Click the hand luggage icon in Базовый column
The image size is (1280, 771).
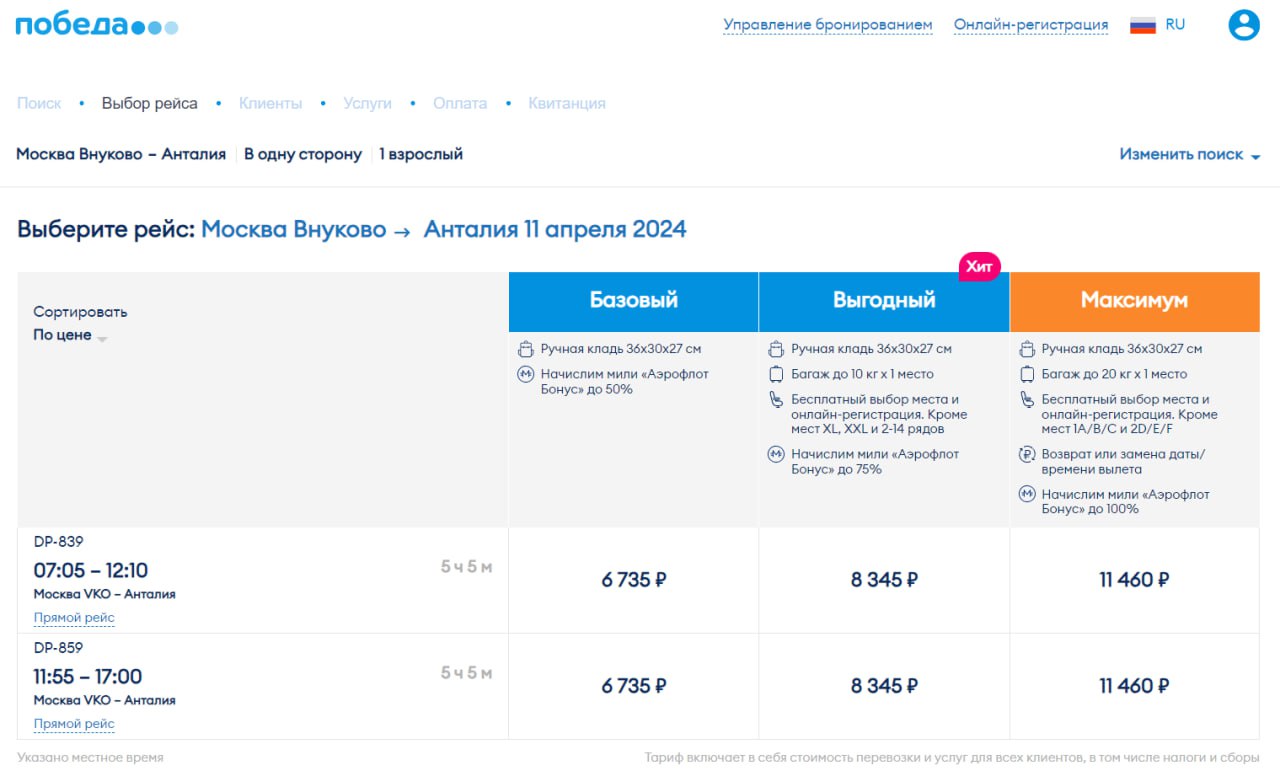526,349
